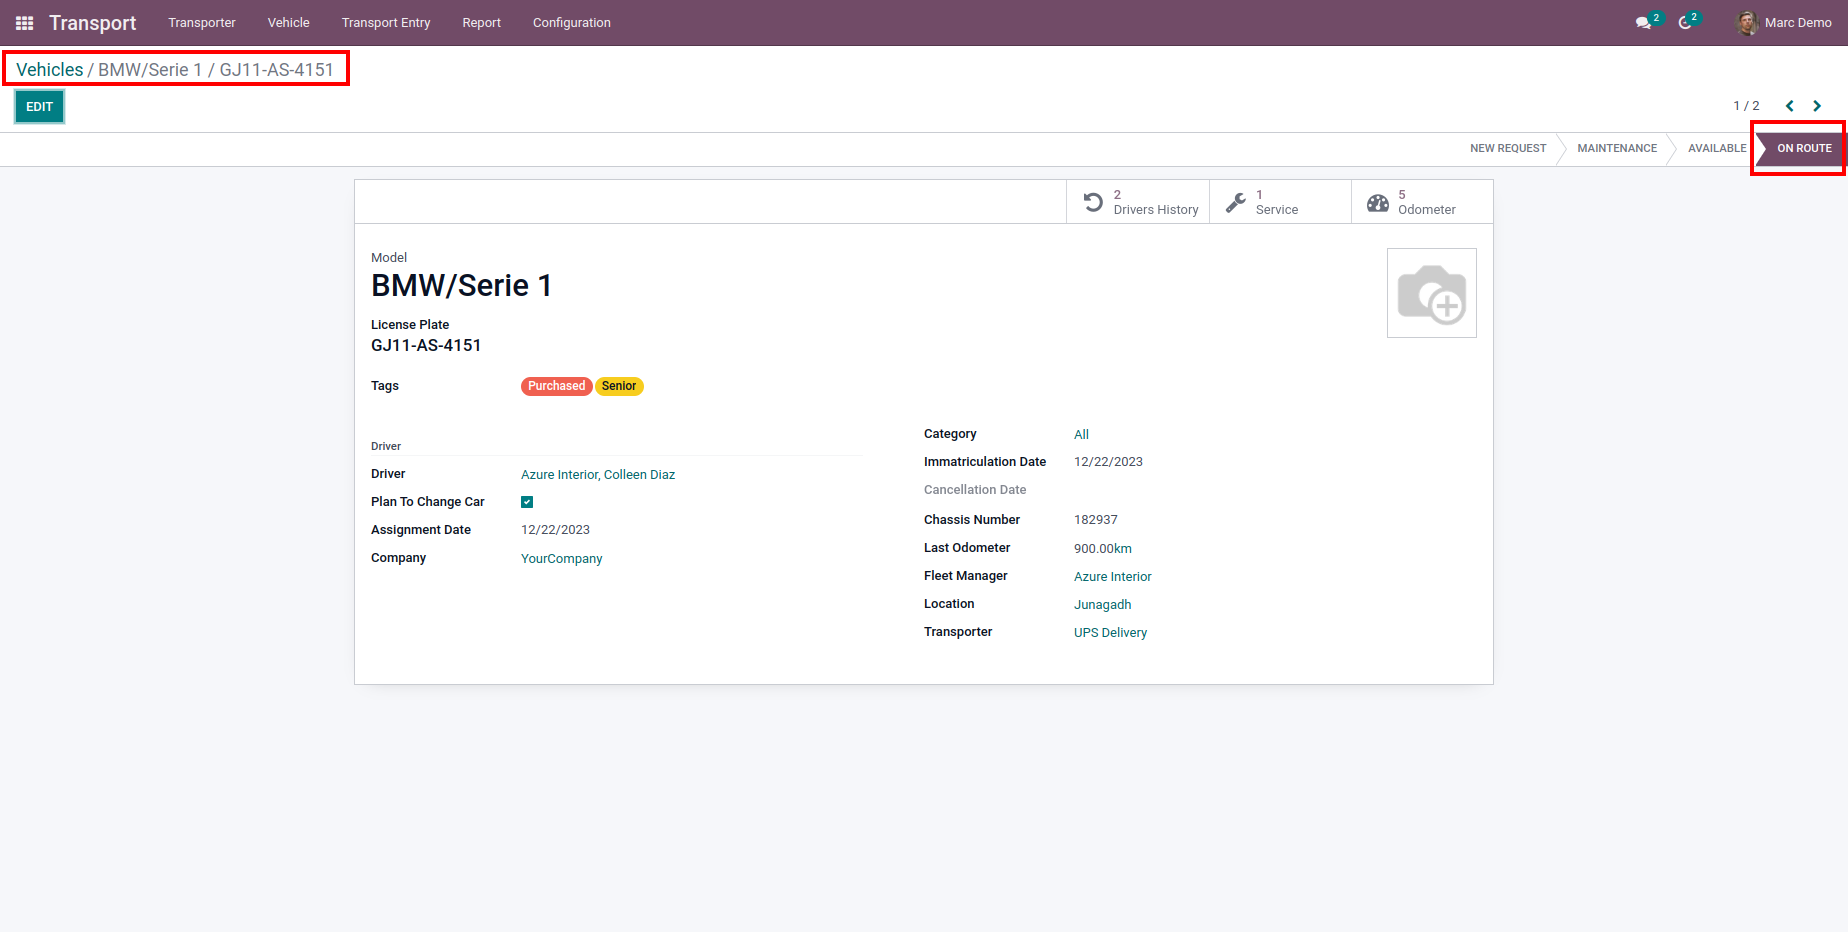Click the Senior tag

pyautogui.click(x=619, y=386)
